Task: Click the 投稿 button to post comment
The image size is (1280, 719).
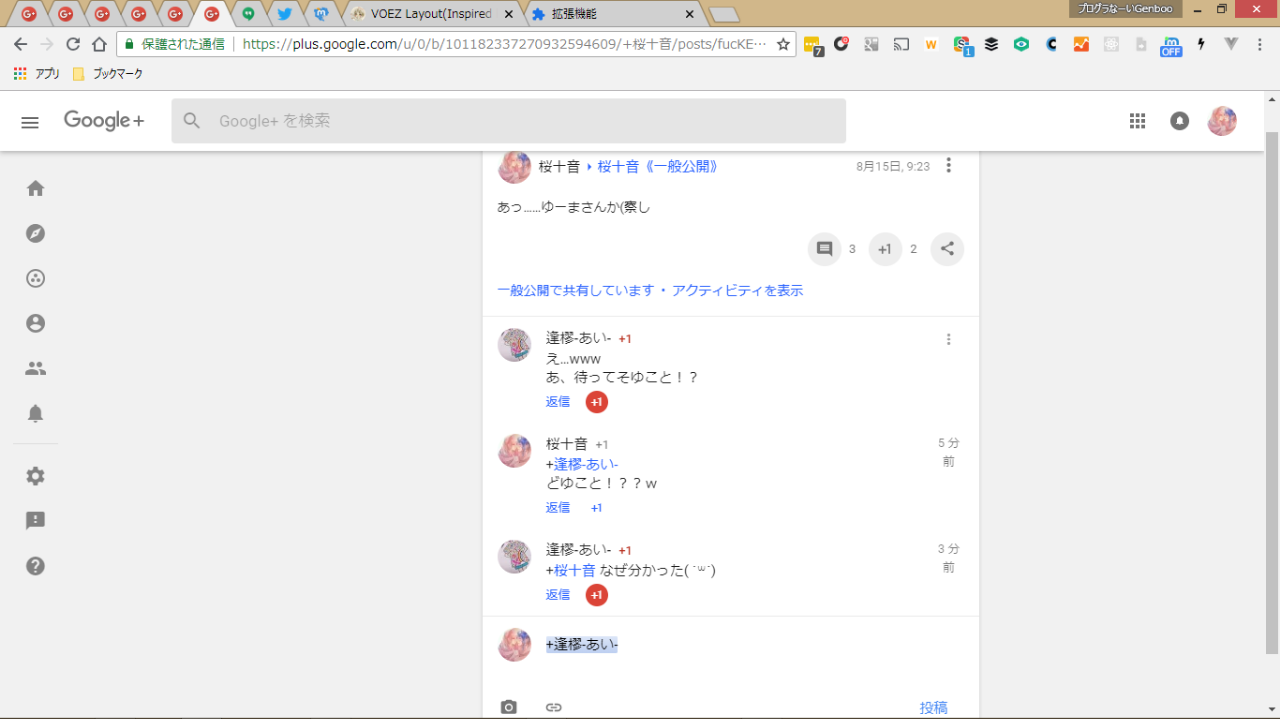Action: click(933, 707)
